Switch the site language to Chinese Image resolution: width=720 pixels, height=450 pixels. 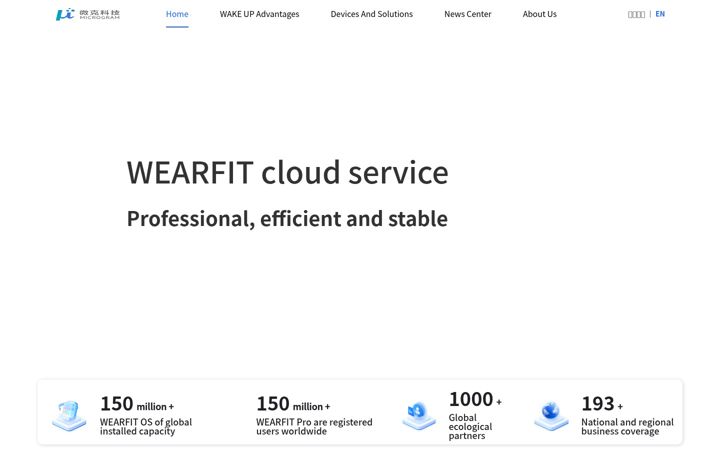[636, 14]
